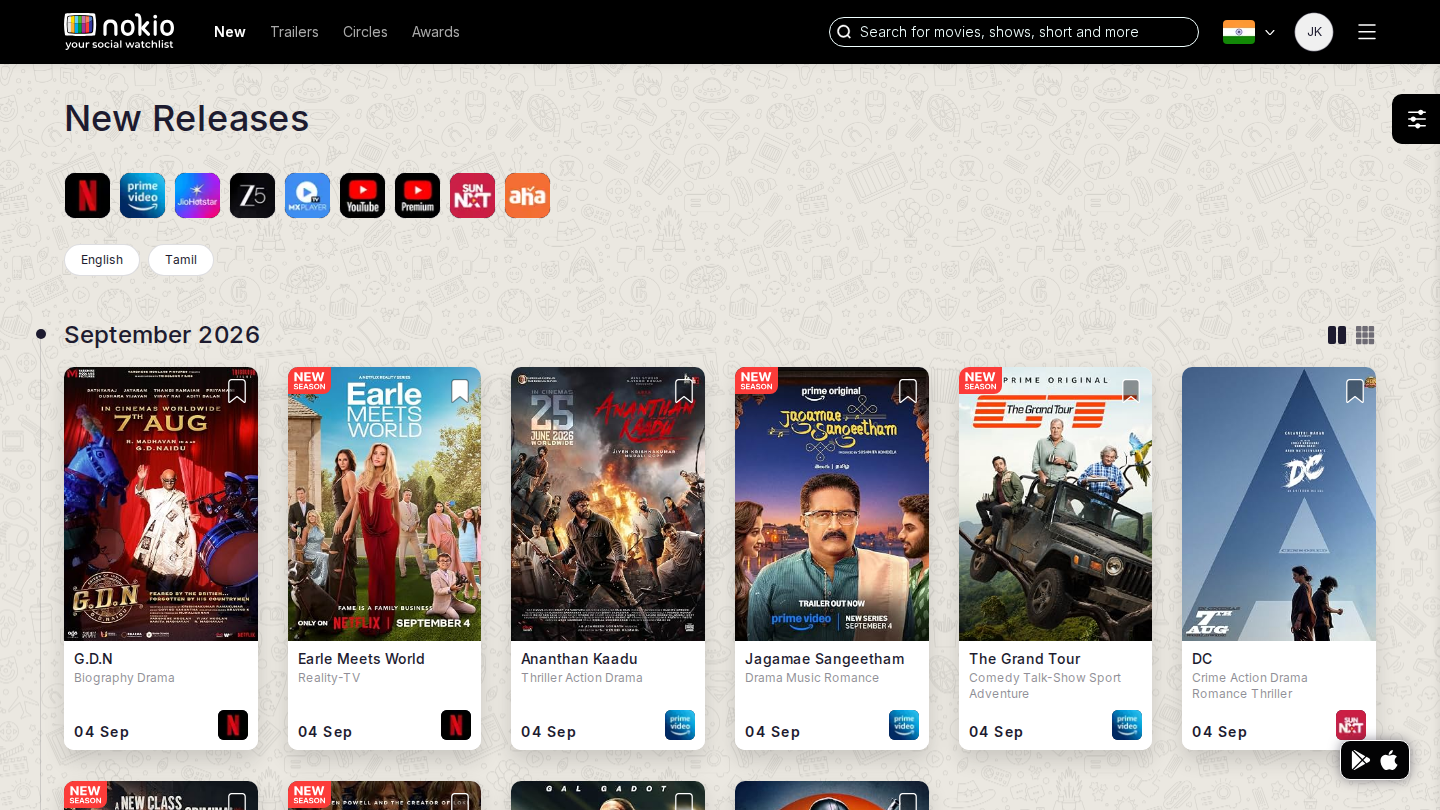The height and width of the screenshot is (810, 1440).
Task: Toggle the English language filter
Action: [x=102, y=260]
